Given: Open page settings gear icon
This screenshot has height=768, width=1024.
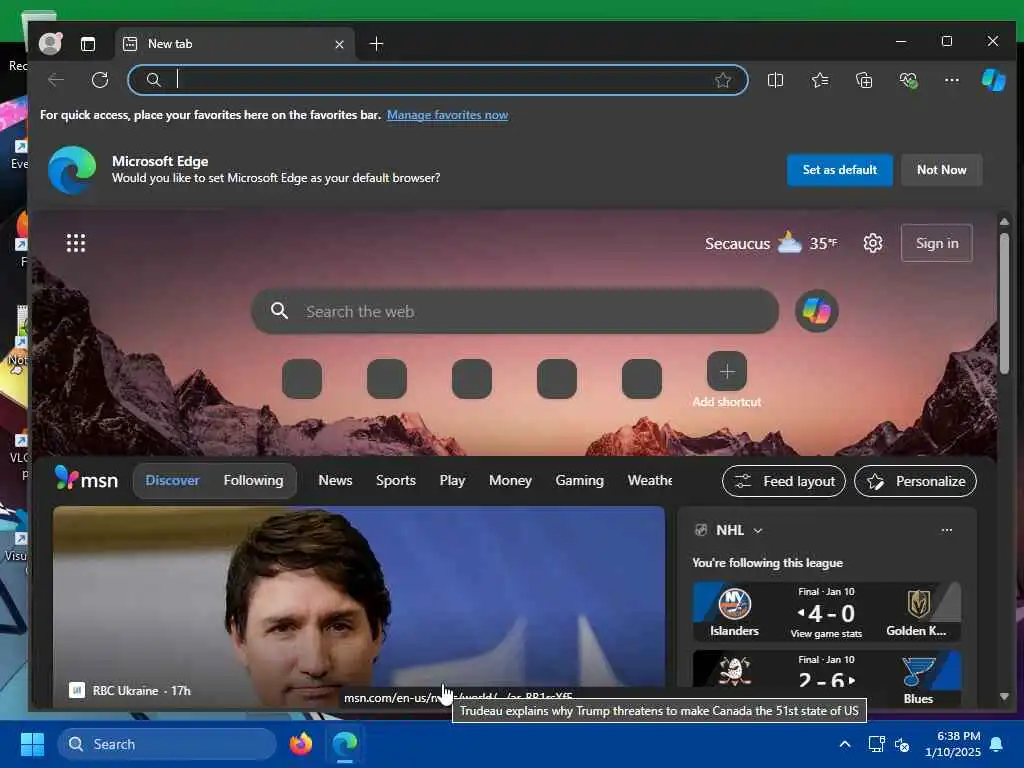Looking at the screenshot, I should (x=872, y=243).
